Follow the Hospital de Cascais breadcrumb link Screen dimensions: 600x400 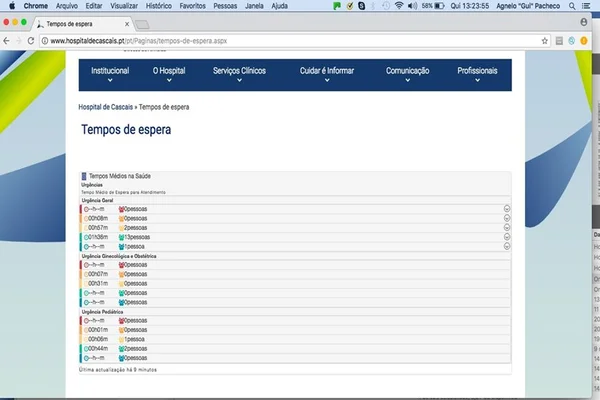(106, 107)
